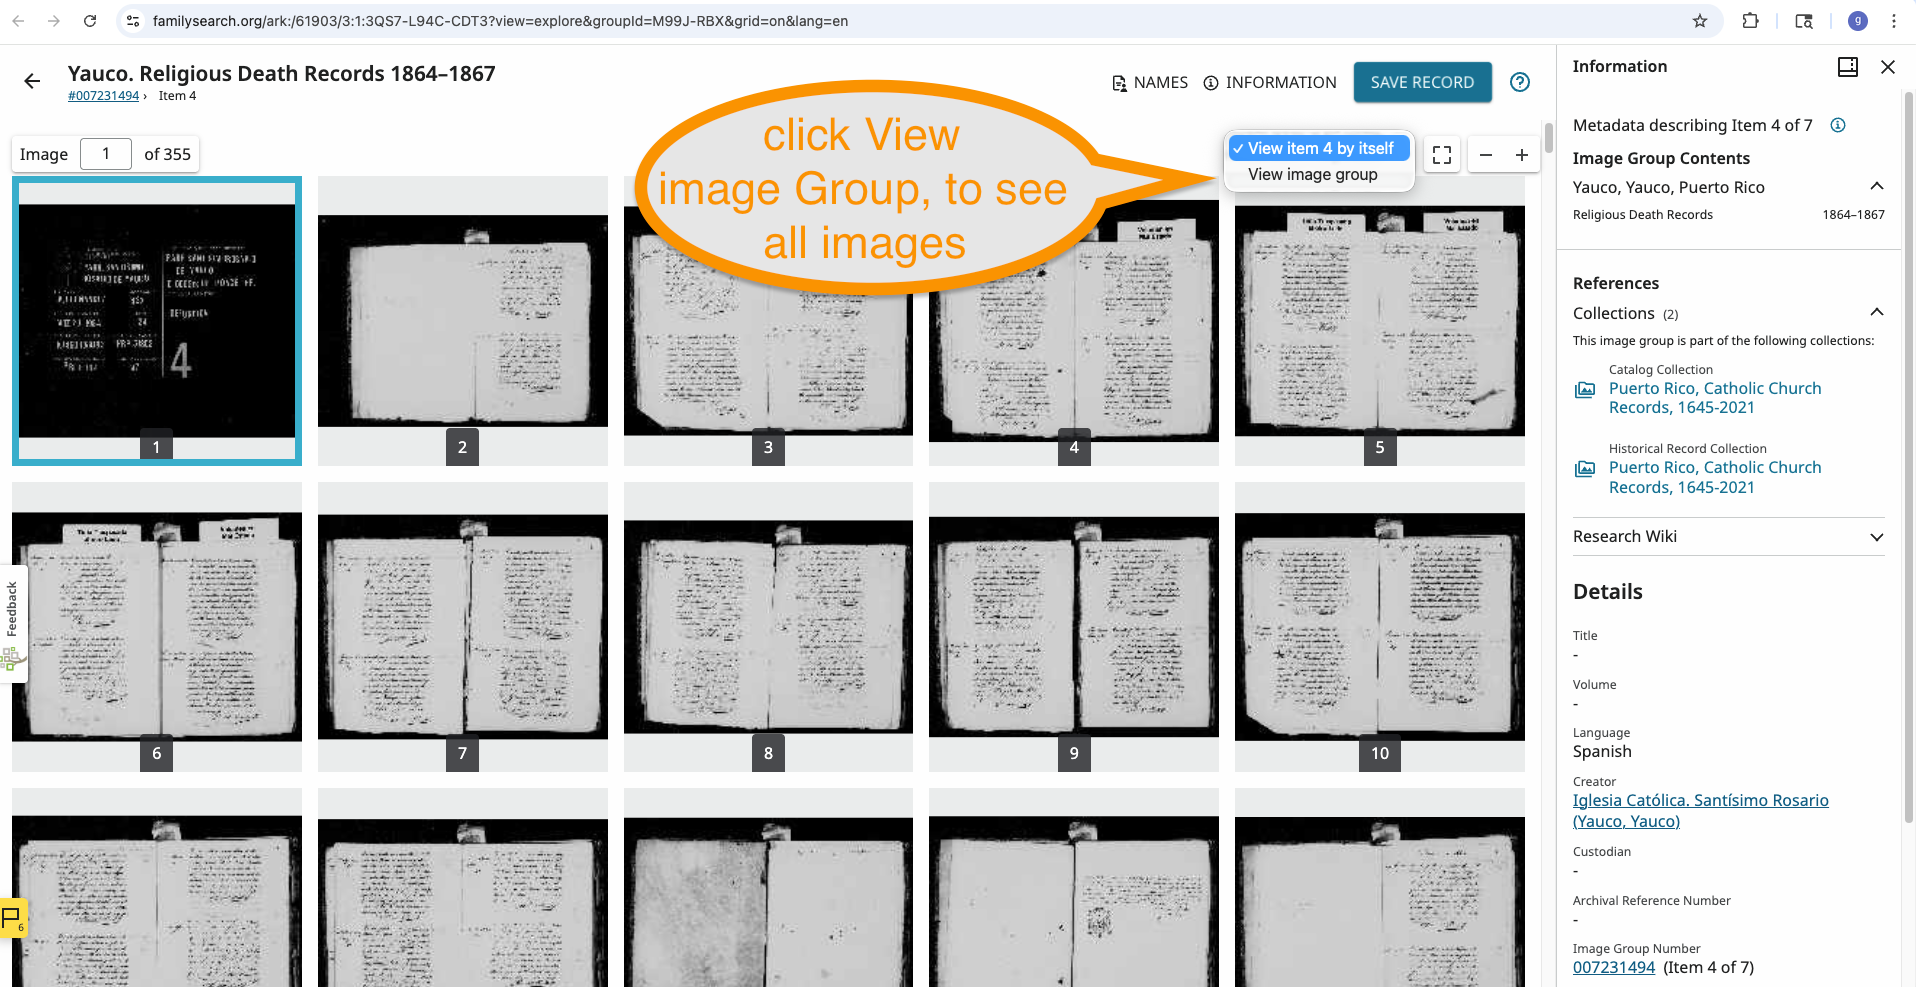Click the yellow flag notification icon
Screen dimensions: 1916x987
(12, 917)
